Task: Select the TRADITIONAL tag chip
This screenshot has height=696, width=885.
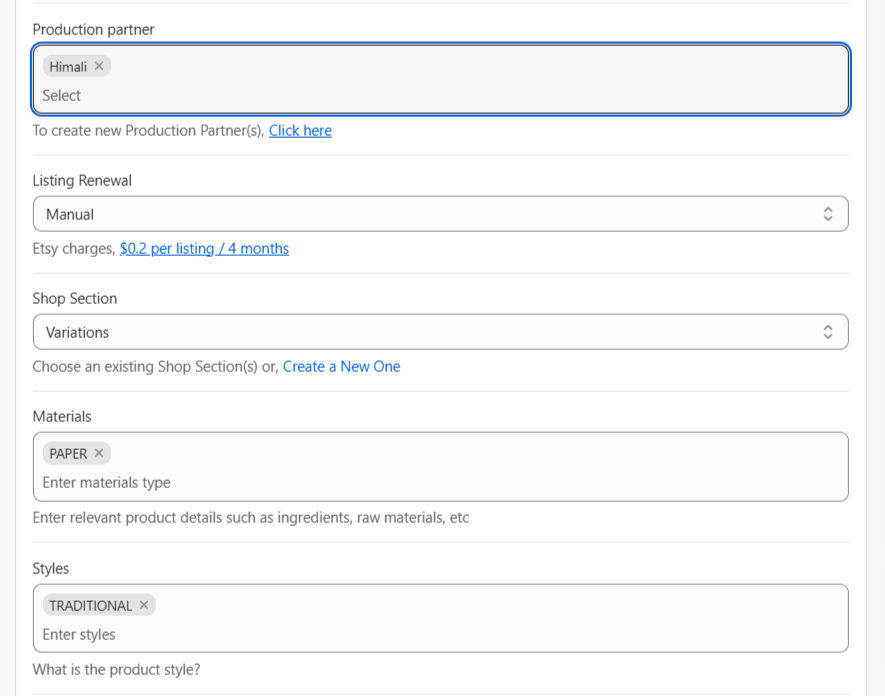Action: pos(99,605)
